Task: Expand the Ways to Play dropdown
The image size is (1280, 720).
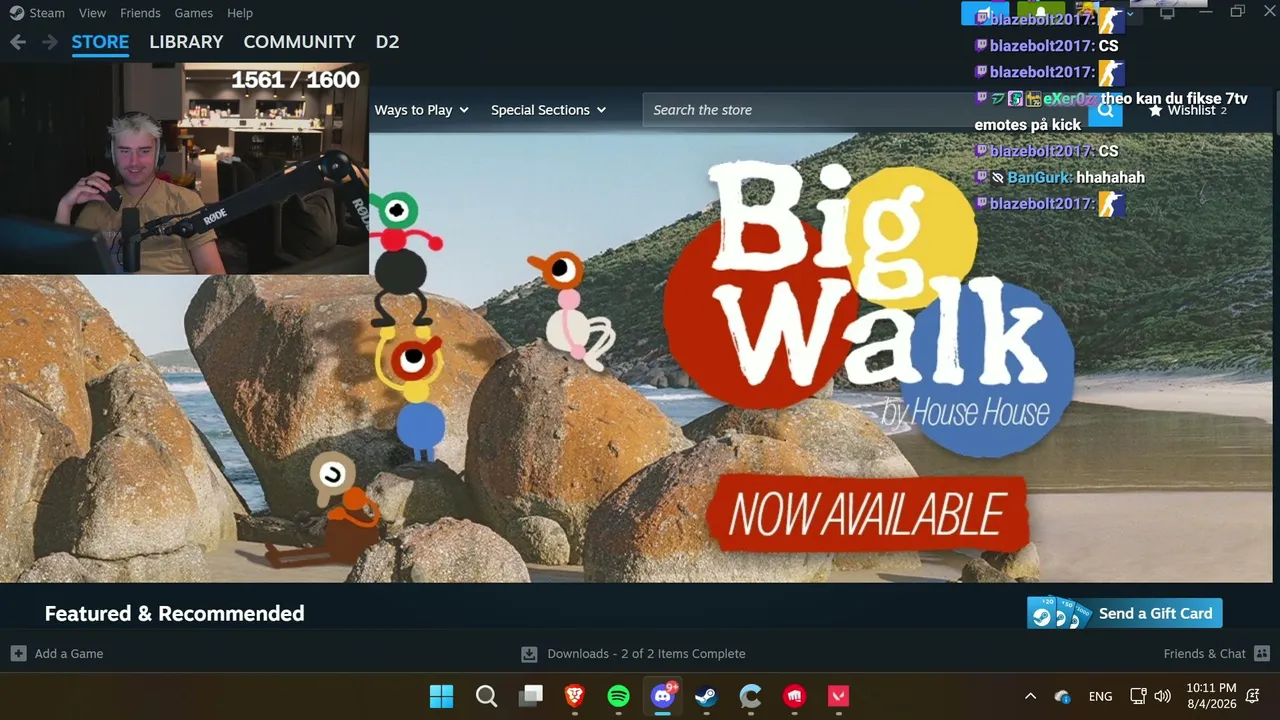Action: pyautogui.click(x=421, y=110)
